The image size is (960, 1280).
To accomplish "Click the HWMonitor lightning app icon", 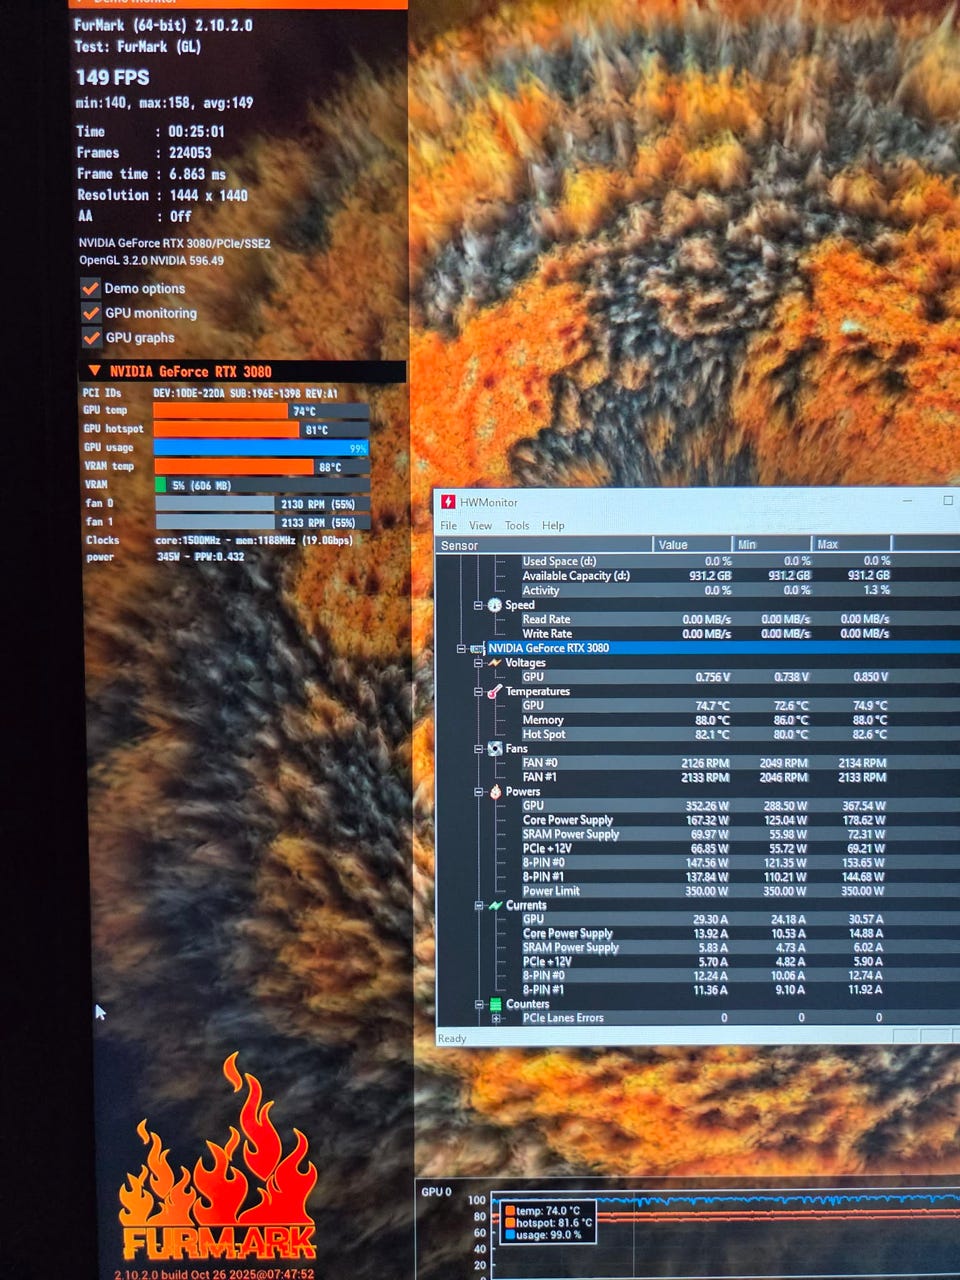I will [x=448, y=502].
